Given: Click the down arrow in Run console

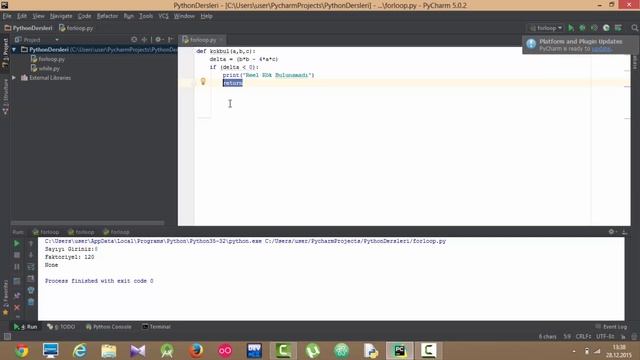Looking at the screenshot, I should click(31, 255).
